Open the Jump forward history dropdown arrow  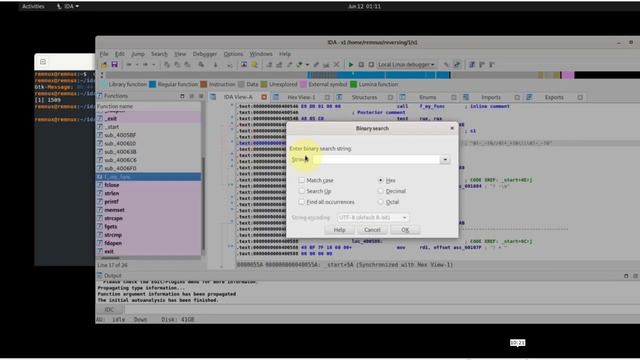point(153,64)
